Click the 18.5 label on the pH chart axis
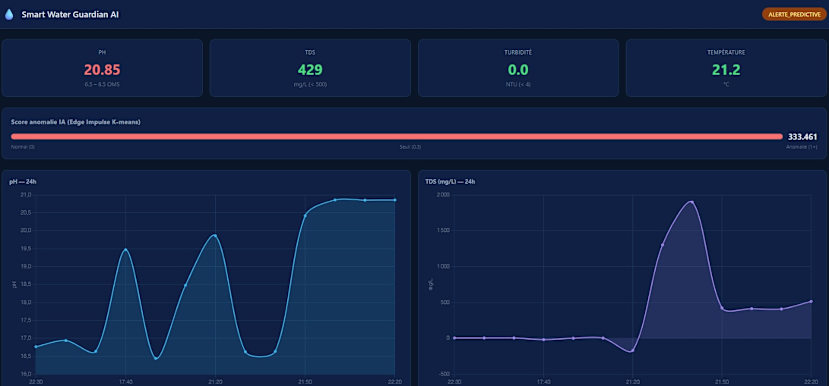 [26, 284]
